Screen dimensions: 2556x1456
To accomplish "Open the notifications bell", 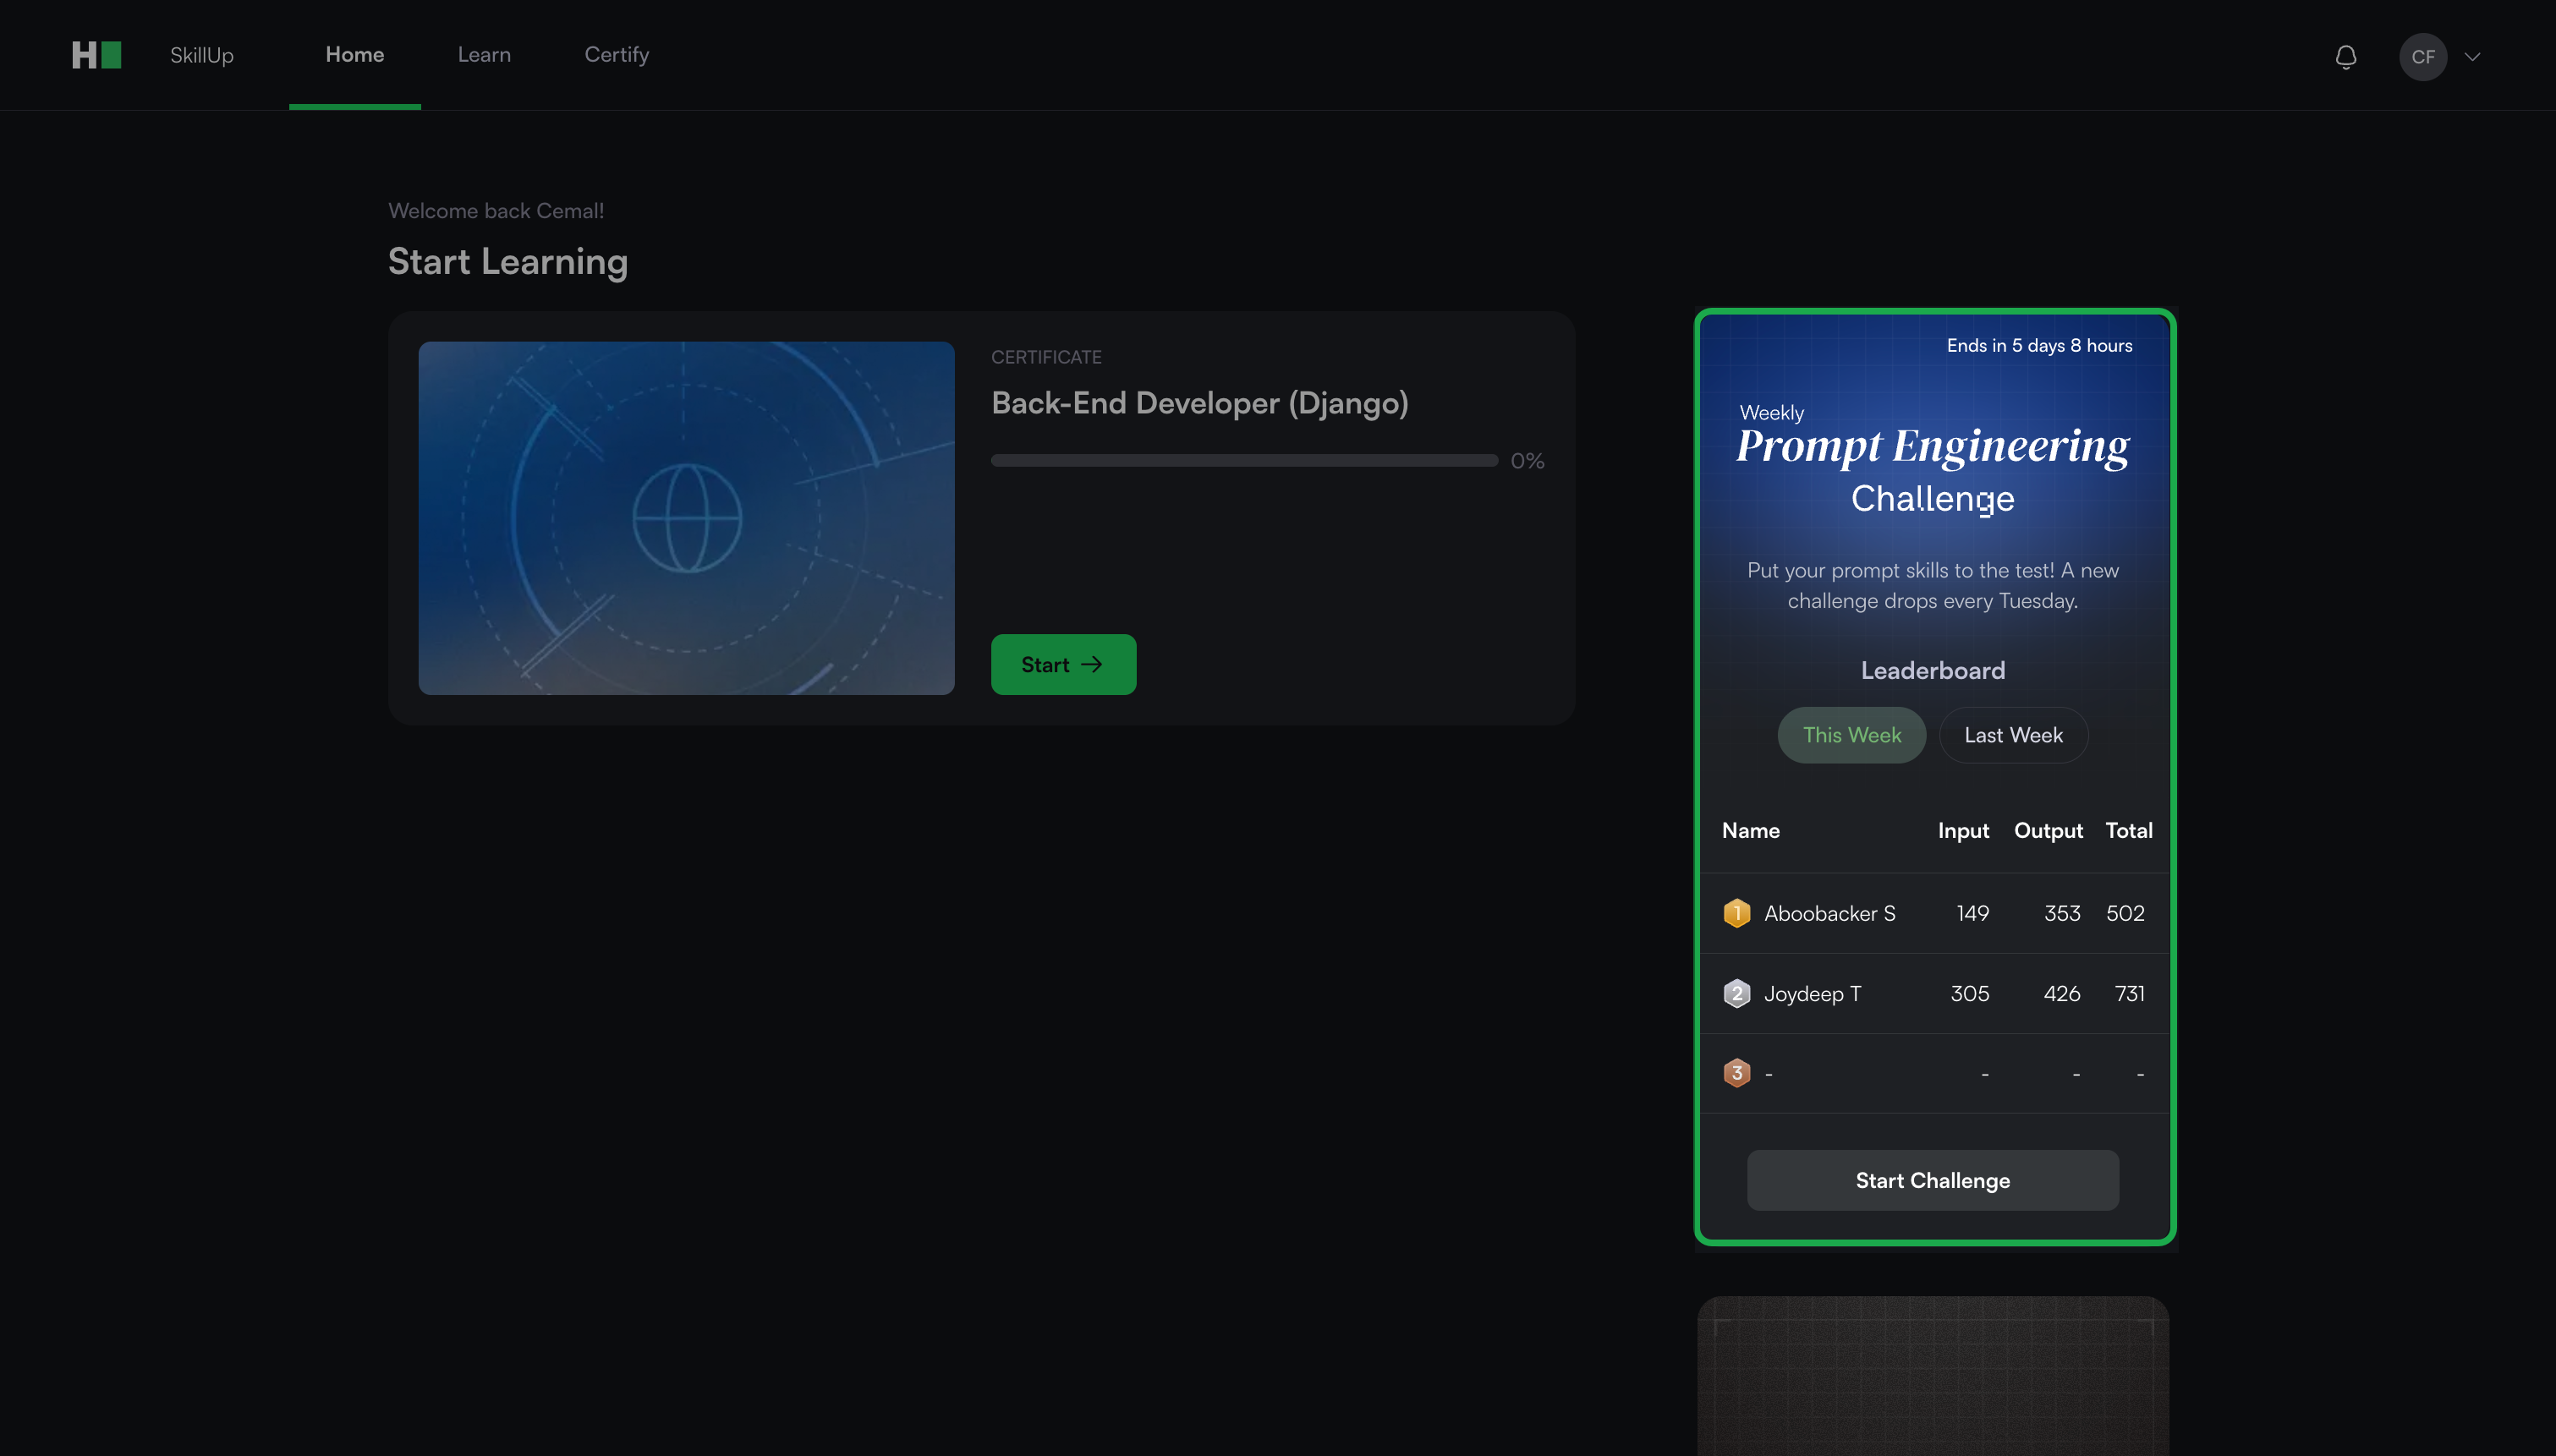I will (2345, 57).
